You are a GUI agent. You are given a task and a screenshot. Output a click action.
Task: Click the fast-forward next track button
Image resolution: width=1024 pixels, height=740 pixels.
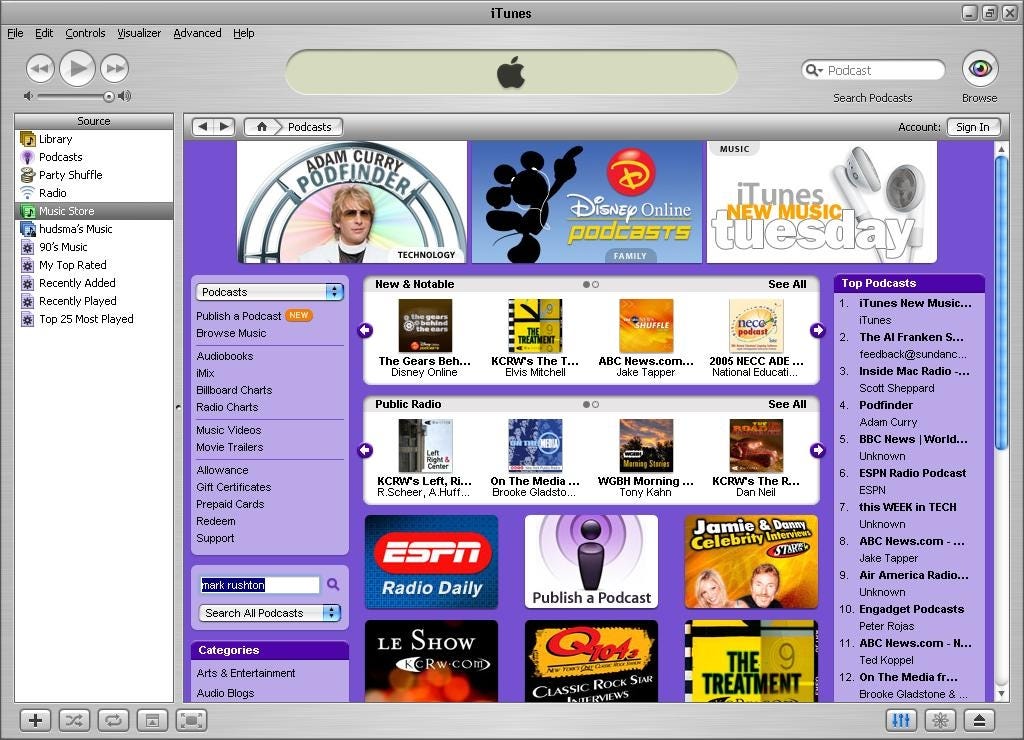coord(115,69)
